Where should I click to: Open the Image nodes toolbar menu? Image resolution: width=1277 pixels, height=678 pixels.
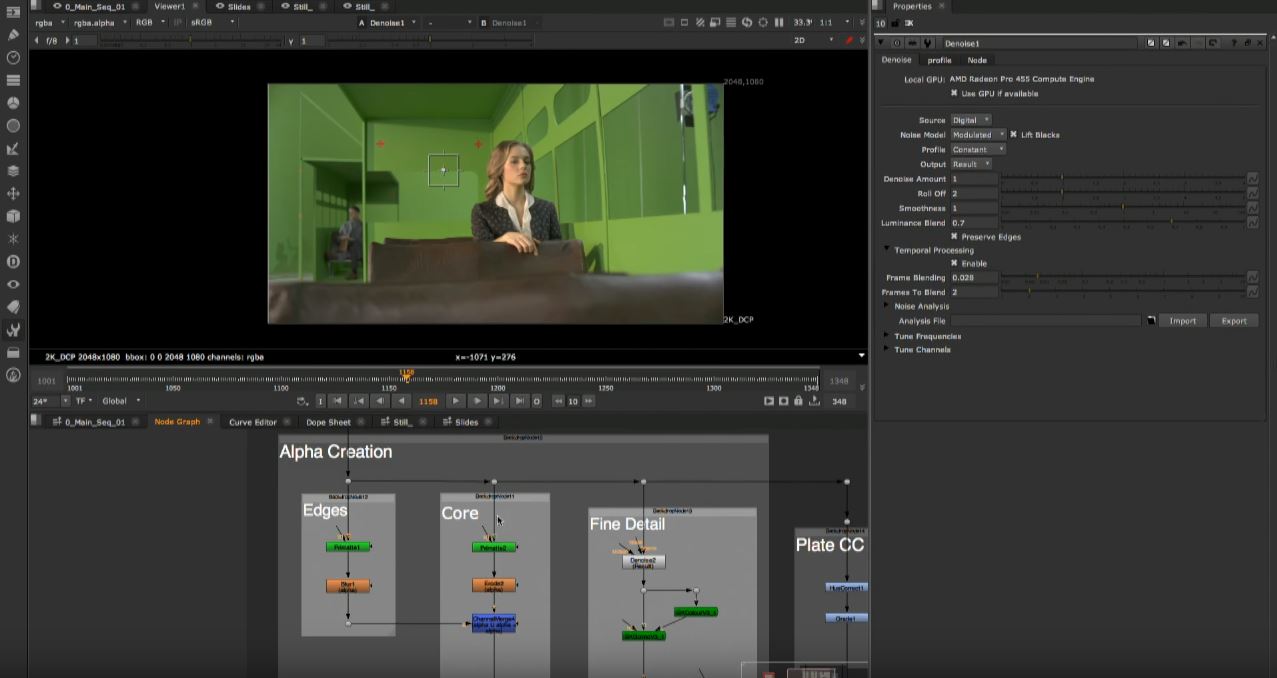(x=13, y=11)
